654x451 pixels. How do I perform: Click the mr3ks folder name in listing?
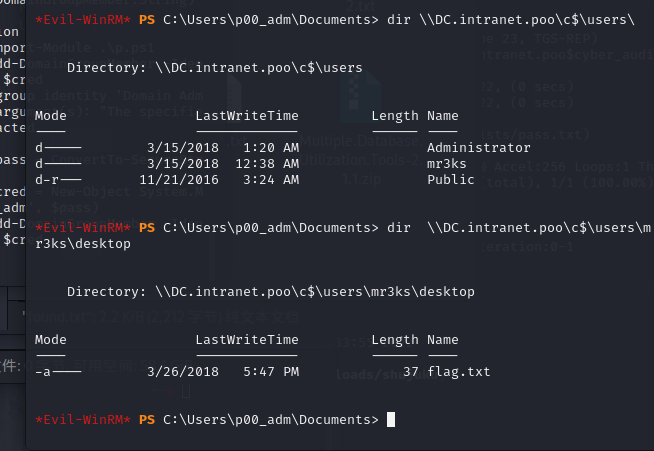click(x=447, y=162)
